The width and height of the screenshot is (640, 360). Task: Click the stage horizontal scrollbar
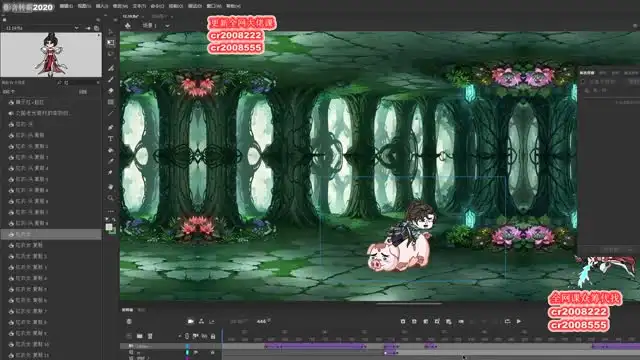pyautogui.click(x=409, y=303)
